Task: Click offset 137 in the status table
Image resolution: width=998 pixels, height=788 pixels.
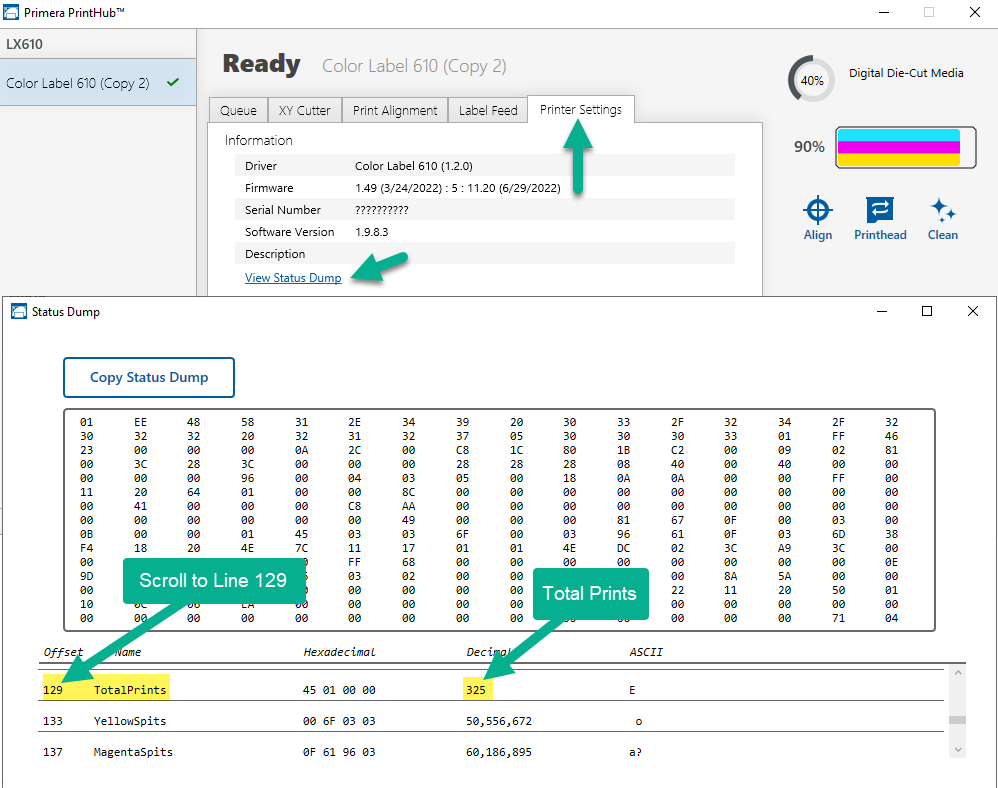Action: pos(53,752)
